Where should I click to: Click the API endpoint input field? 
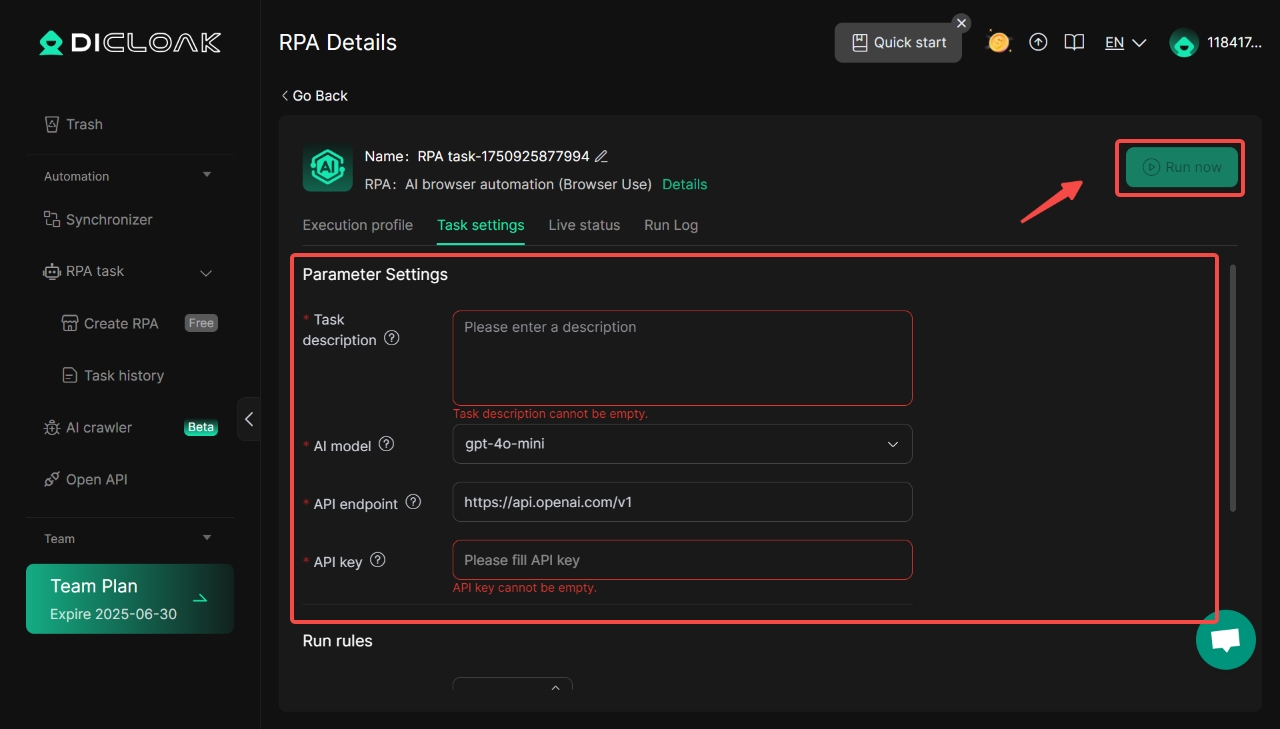point(682,502)
